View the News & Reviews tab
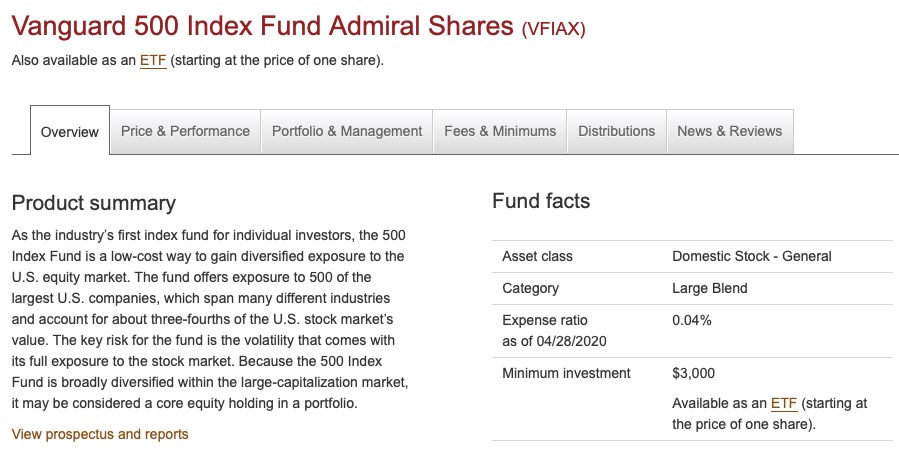Viewport: 899px width, 450px height. pyautogui.click(x=729, y=131)
